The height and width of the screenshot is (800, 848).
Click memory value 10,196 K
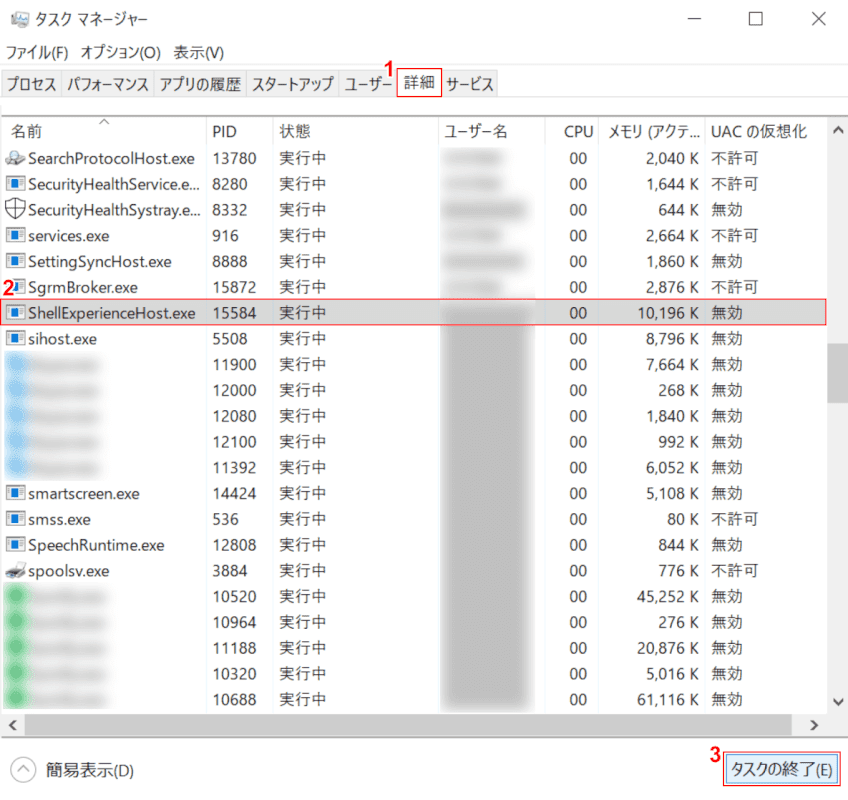click(668, 313)
